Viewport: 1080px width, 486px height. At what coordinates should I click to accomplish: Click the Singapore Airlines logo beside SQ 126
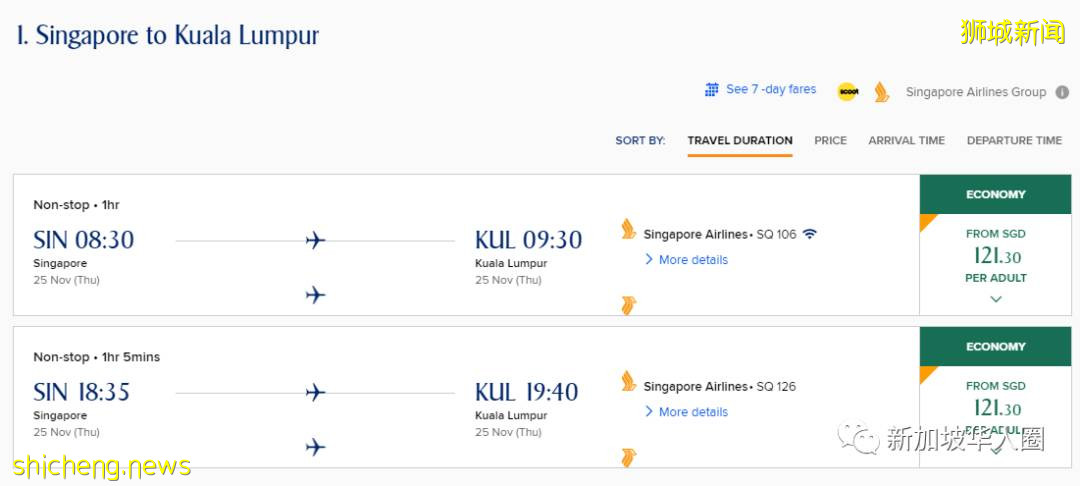pos(628,381)
